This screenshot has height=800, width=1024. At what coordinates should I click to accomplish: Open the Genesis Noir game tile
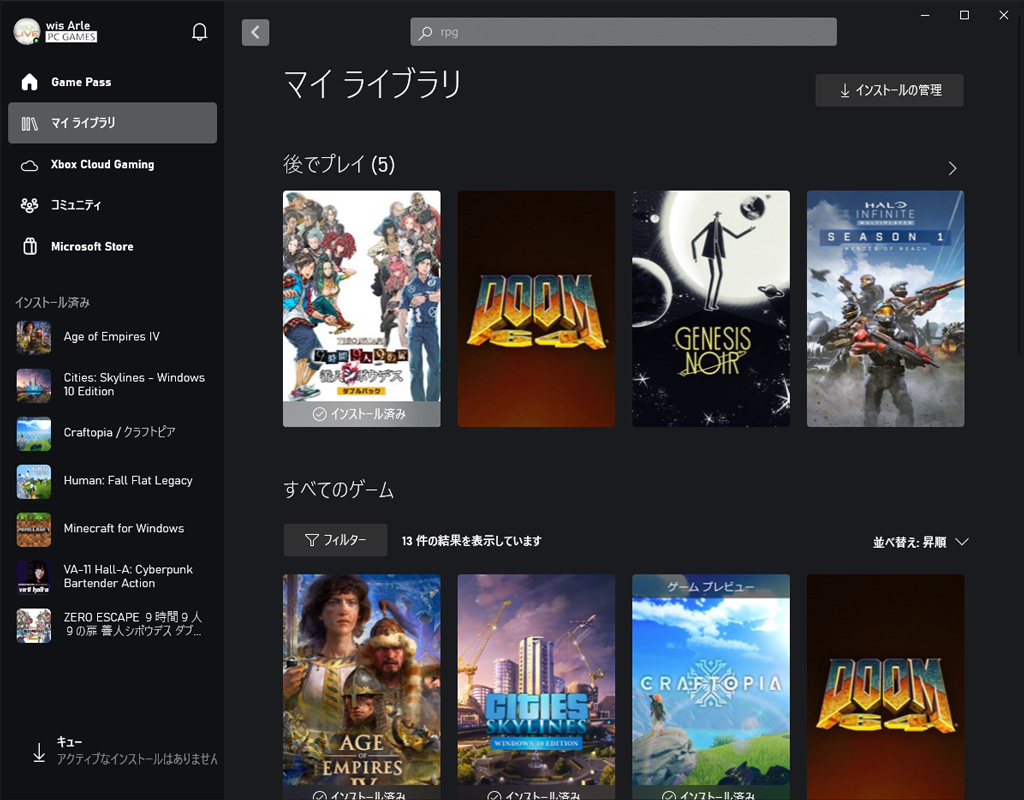pos(710,308)
